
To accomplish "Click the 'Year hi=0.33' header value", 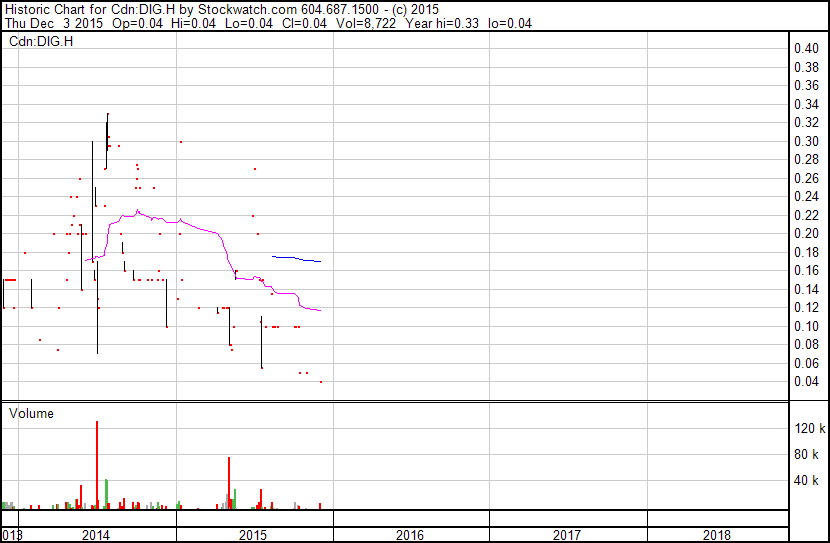I will point(441,23).
